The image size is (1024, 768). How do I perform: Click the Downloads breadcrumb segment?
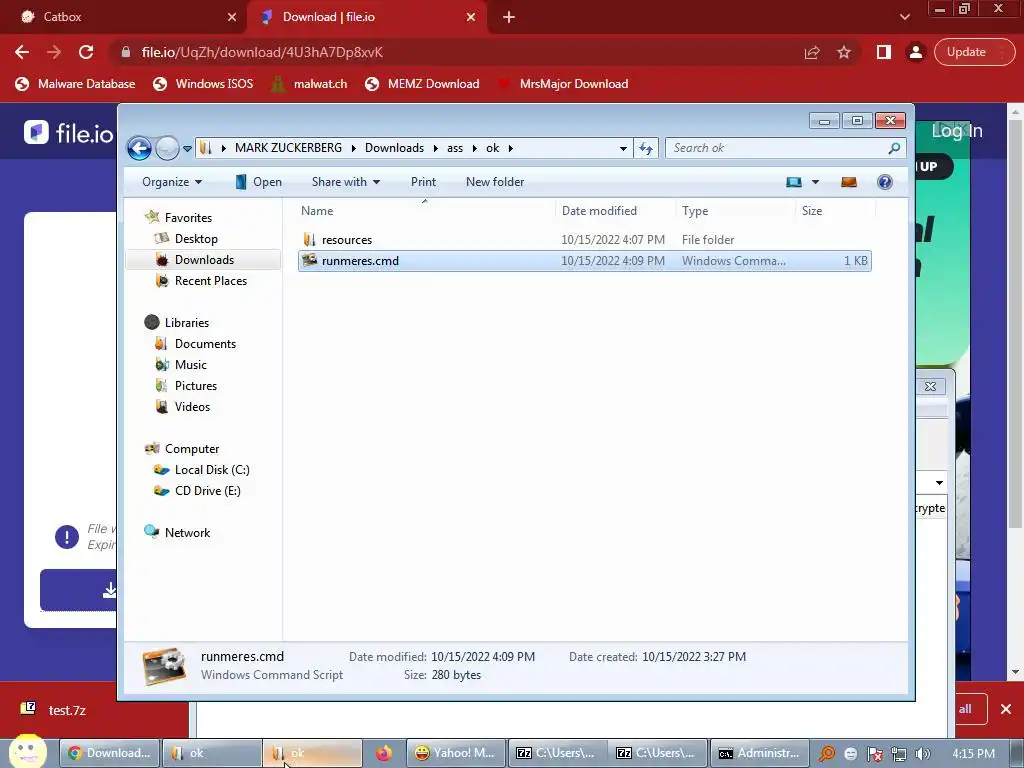(x=394, y=148)
